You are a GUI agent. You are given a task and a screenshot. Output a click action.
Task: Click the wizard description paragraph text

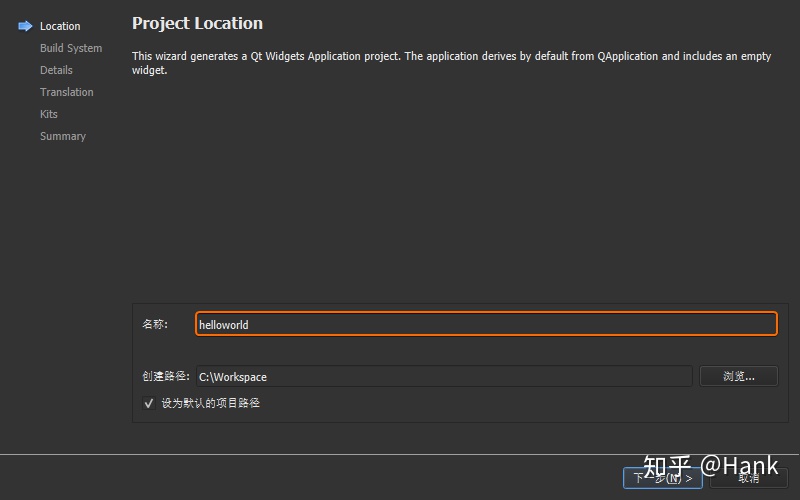click(452, 63)
